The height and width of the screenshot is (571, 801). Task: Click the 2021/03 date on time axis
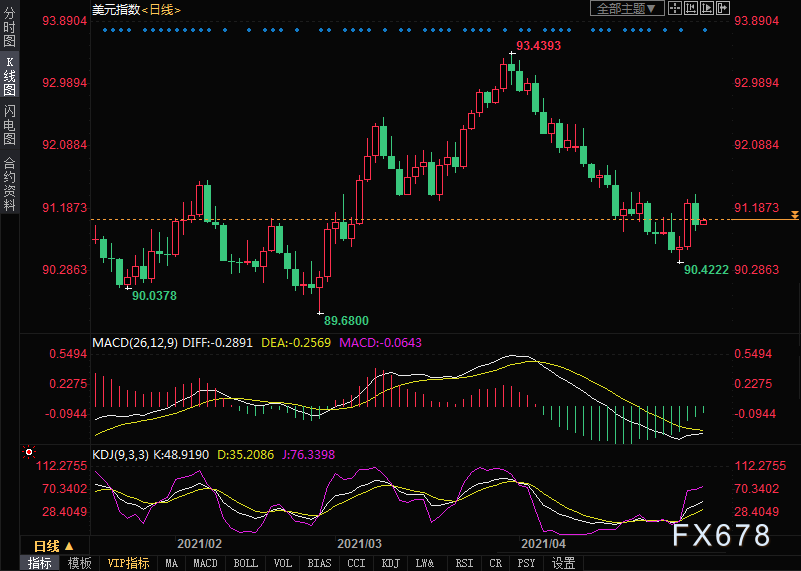click(x=360, y=543)
